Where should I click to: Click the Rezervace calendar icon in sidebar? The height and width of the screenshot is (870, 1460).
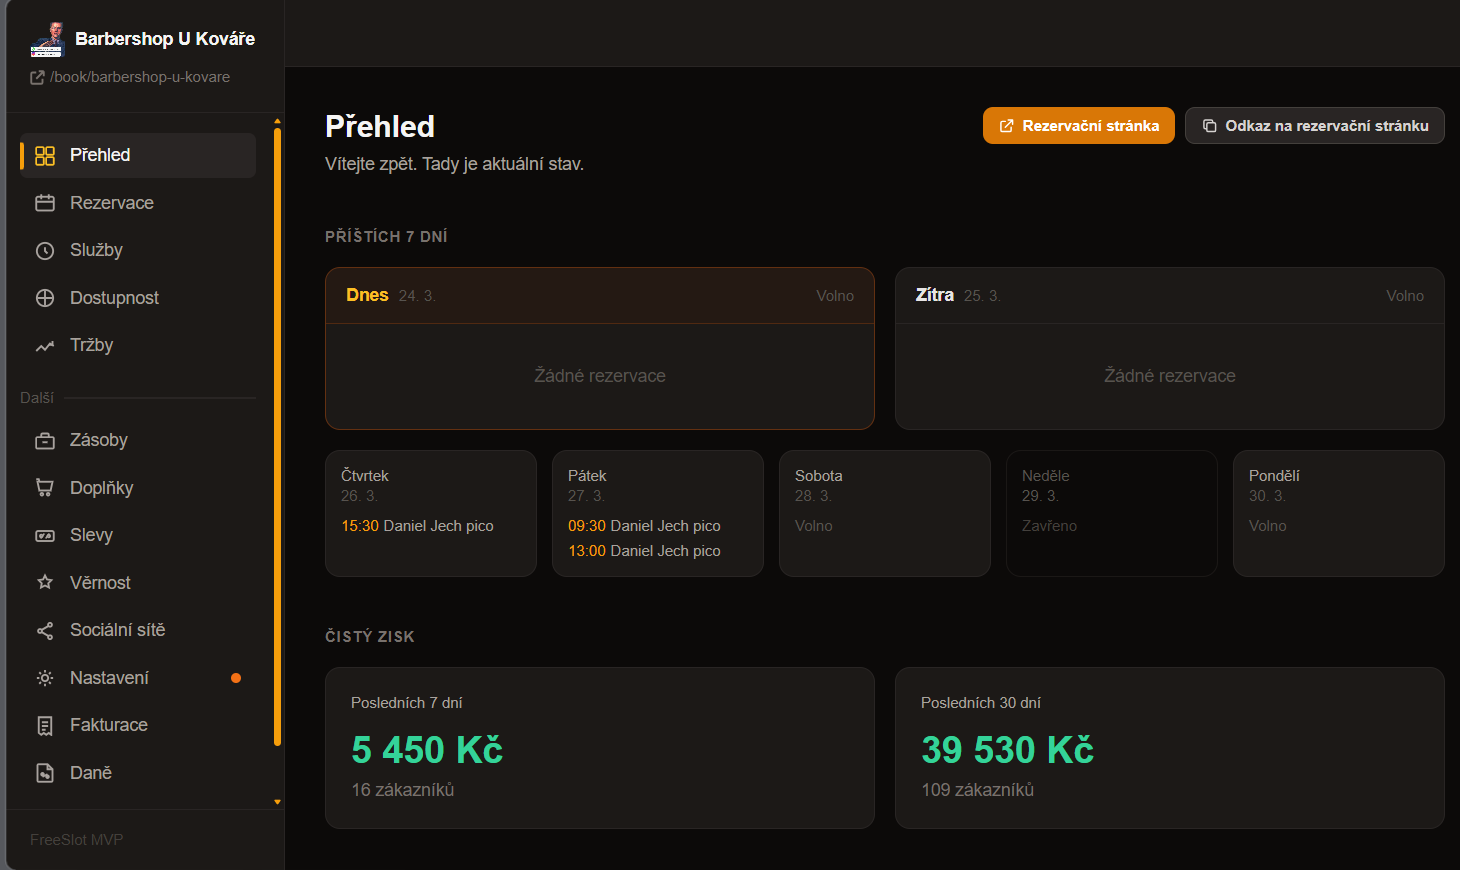pos(45,203)
